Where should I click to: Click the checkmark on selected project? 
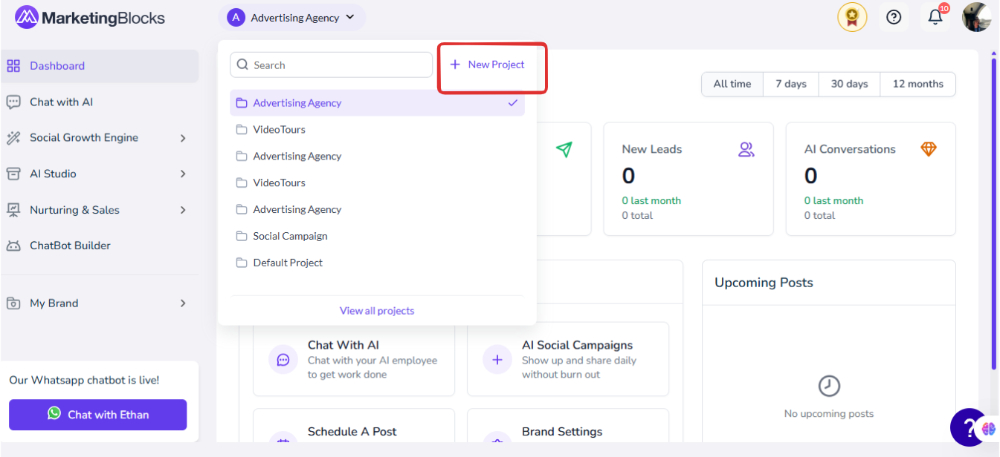[513, 103]
